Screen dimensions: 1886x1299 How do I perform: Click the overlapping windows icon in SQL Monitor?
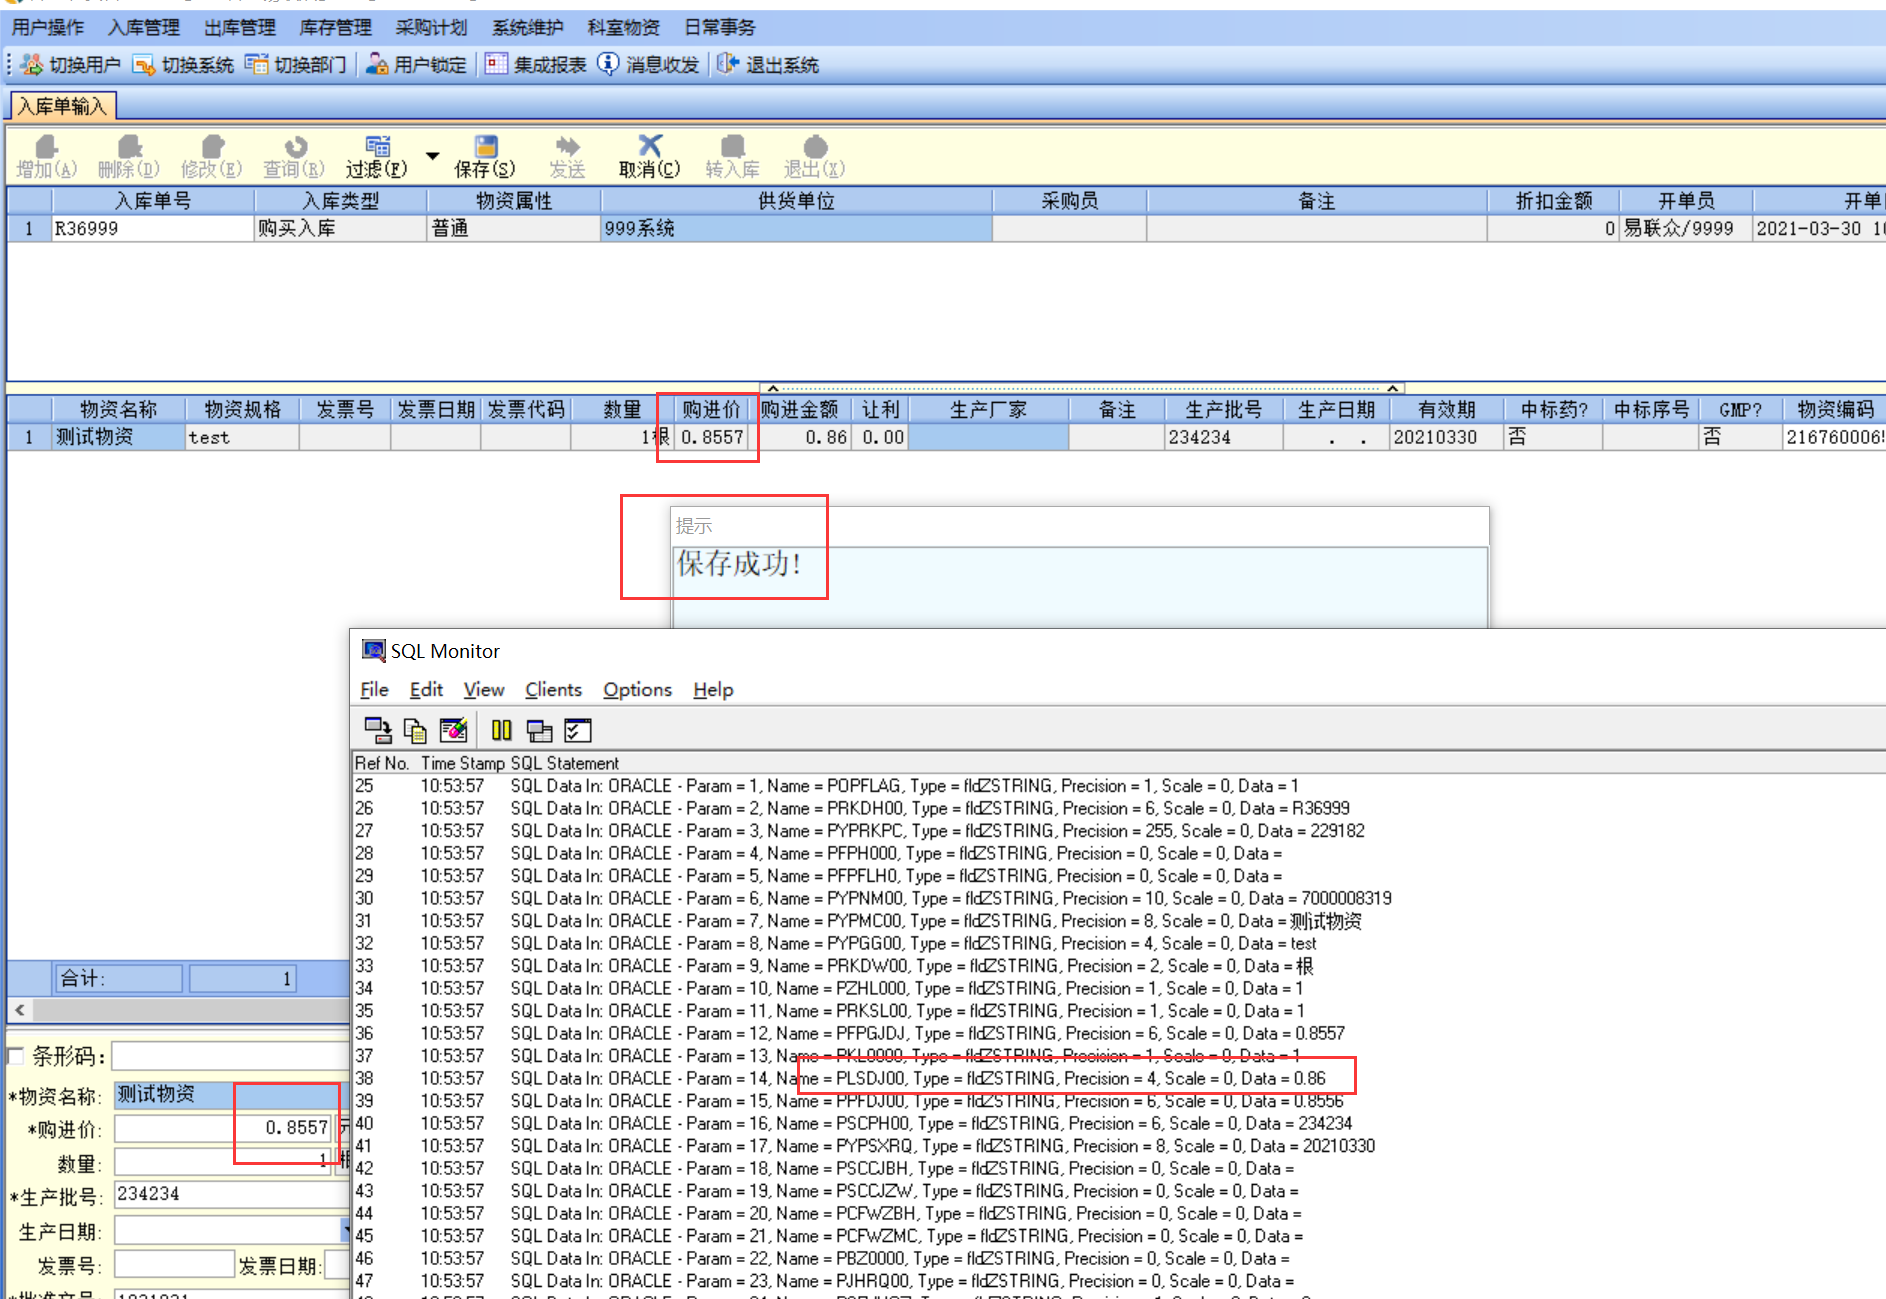pyautogui.click(x=539, y=731)
